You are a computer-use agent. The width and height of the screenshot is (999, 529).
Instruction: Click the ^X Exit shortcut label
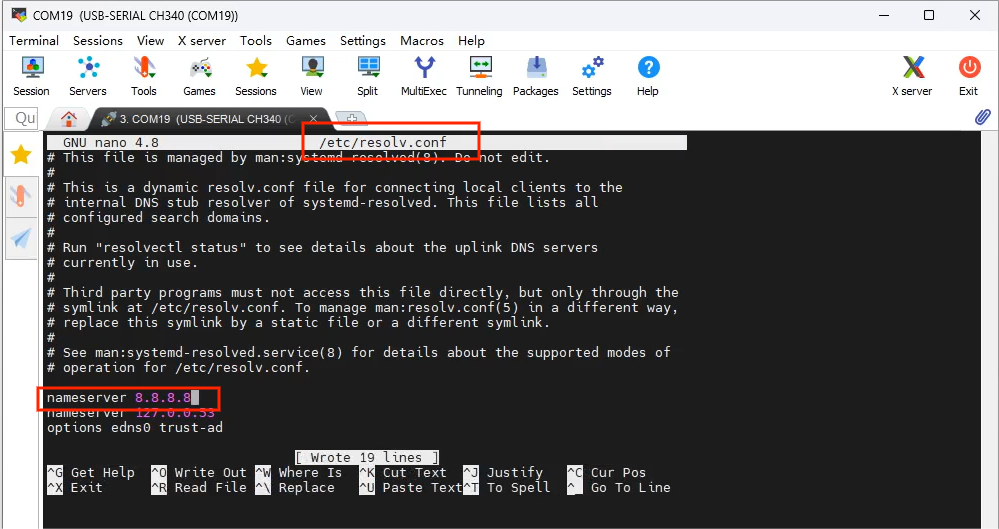75,488
